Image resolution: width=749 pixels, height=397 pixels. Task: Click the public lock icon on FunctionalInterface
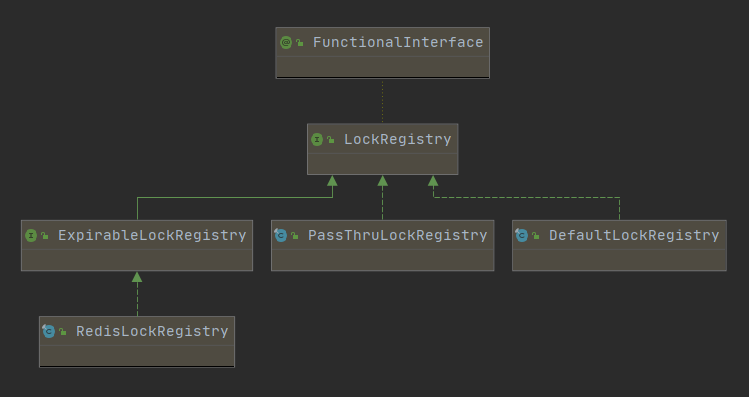point(300,43)
